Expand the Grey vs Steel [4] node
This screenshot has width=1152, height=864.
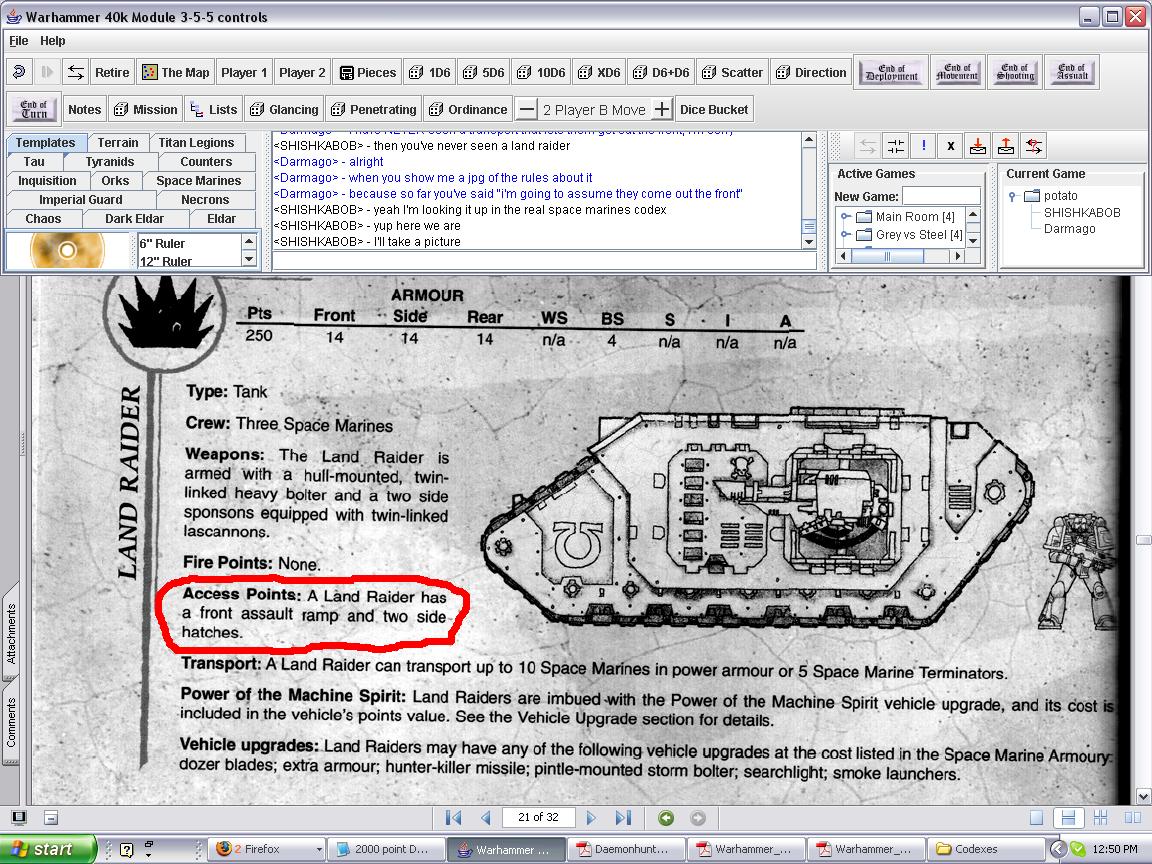click(846, 234)
